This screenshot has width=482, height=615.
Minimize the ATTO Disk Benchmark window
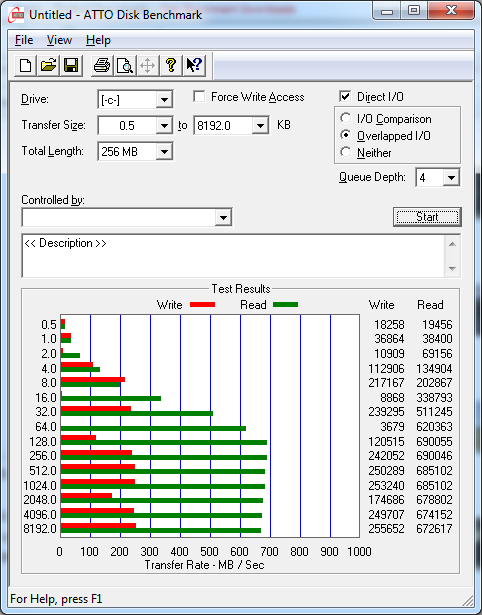click(387, 11)
